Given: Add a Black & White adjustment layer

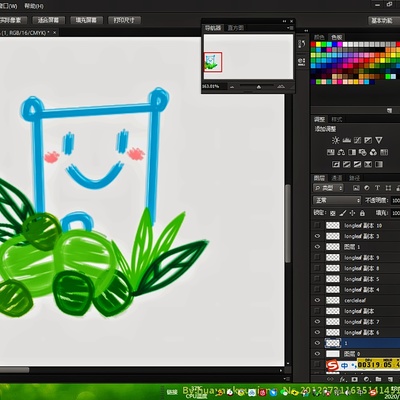Looking at the screenshot, I should (x=352, y=152).
